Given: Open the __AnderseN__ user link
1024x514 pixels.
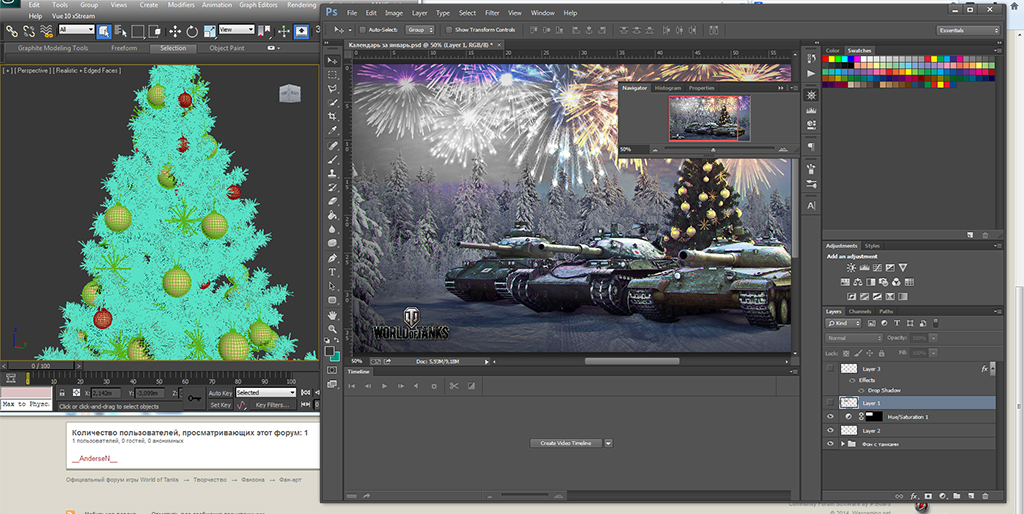Looking at the screenshot, I should coord(94,458).
